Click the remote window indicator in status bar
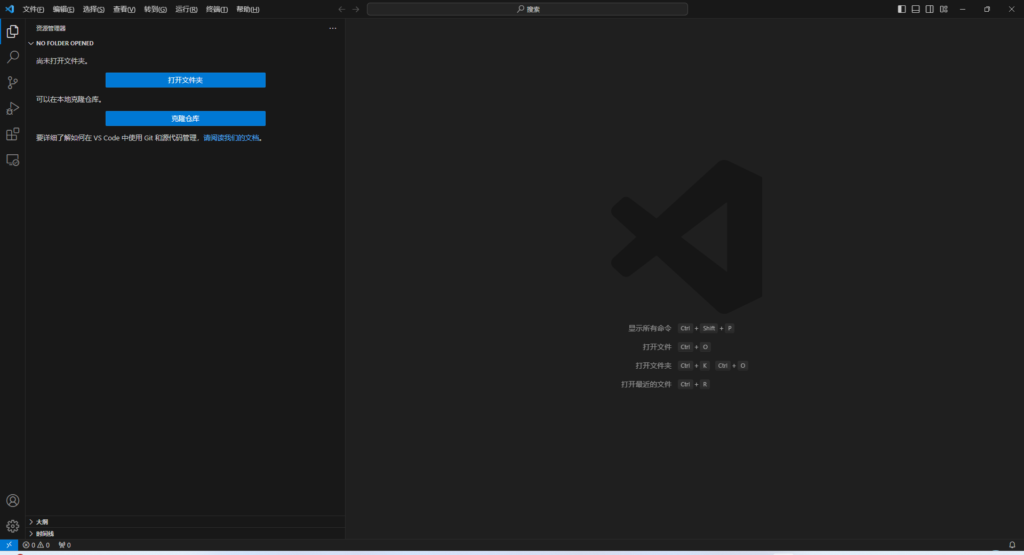The image size is (1024, 555). (8, 545)
